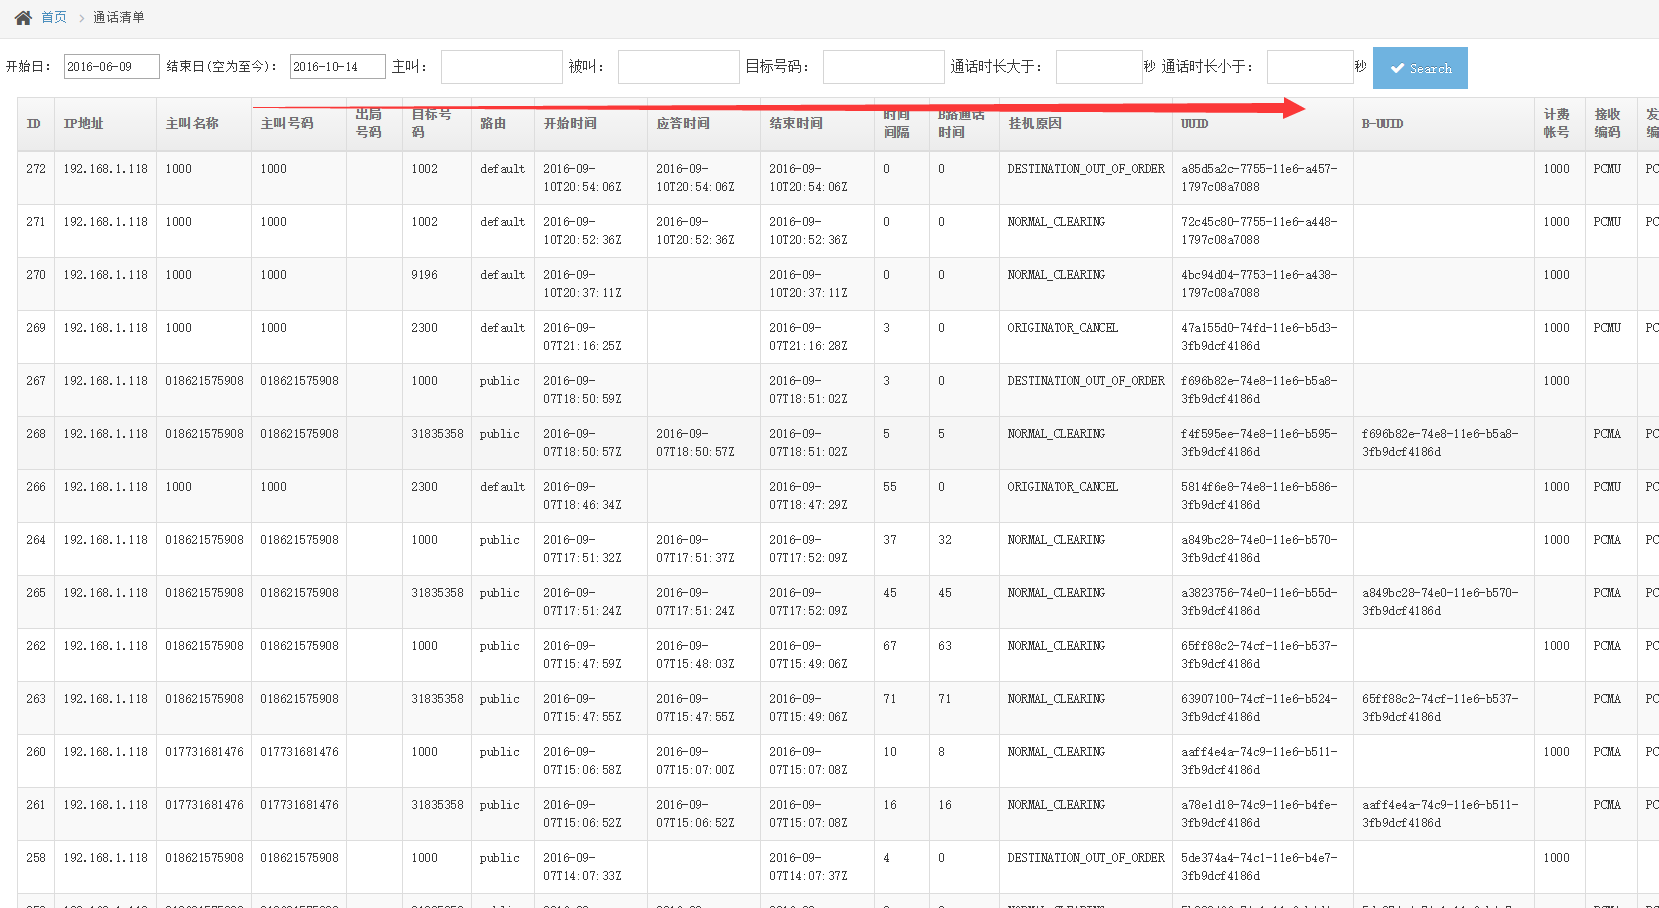Select the row with ID 260
Viewport: 1659px width, 908px height.
pyautogui.click(x=36, y=752)
